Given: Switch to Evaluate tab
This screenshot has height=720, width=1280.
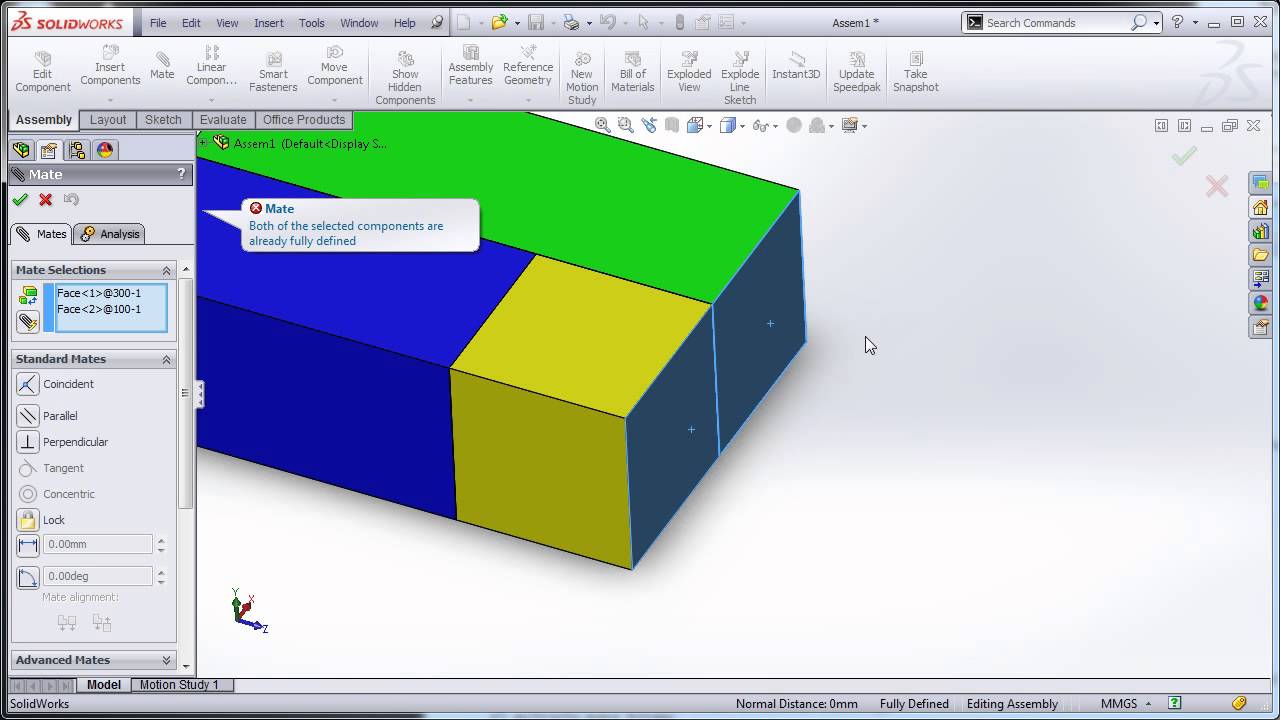Looking at the screenshot, I should (223, 119).
